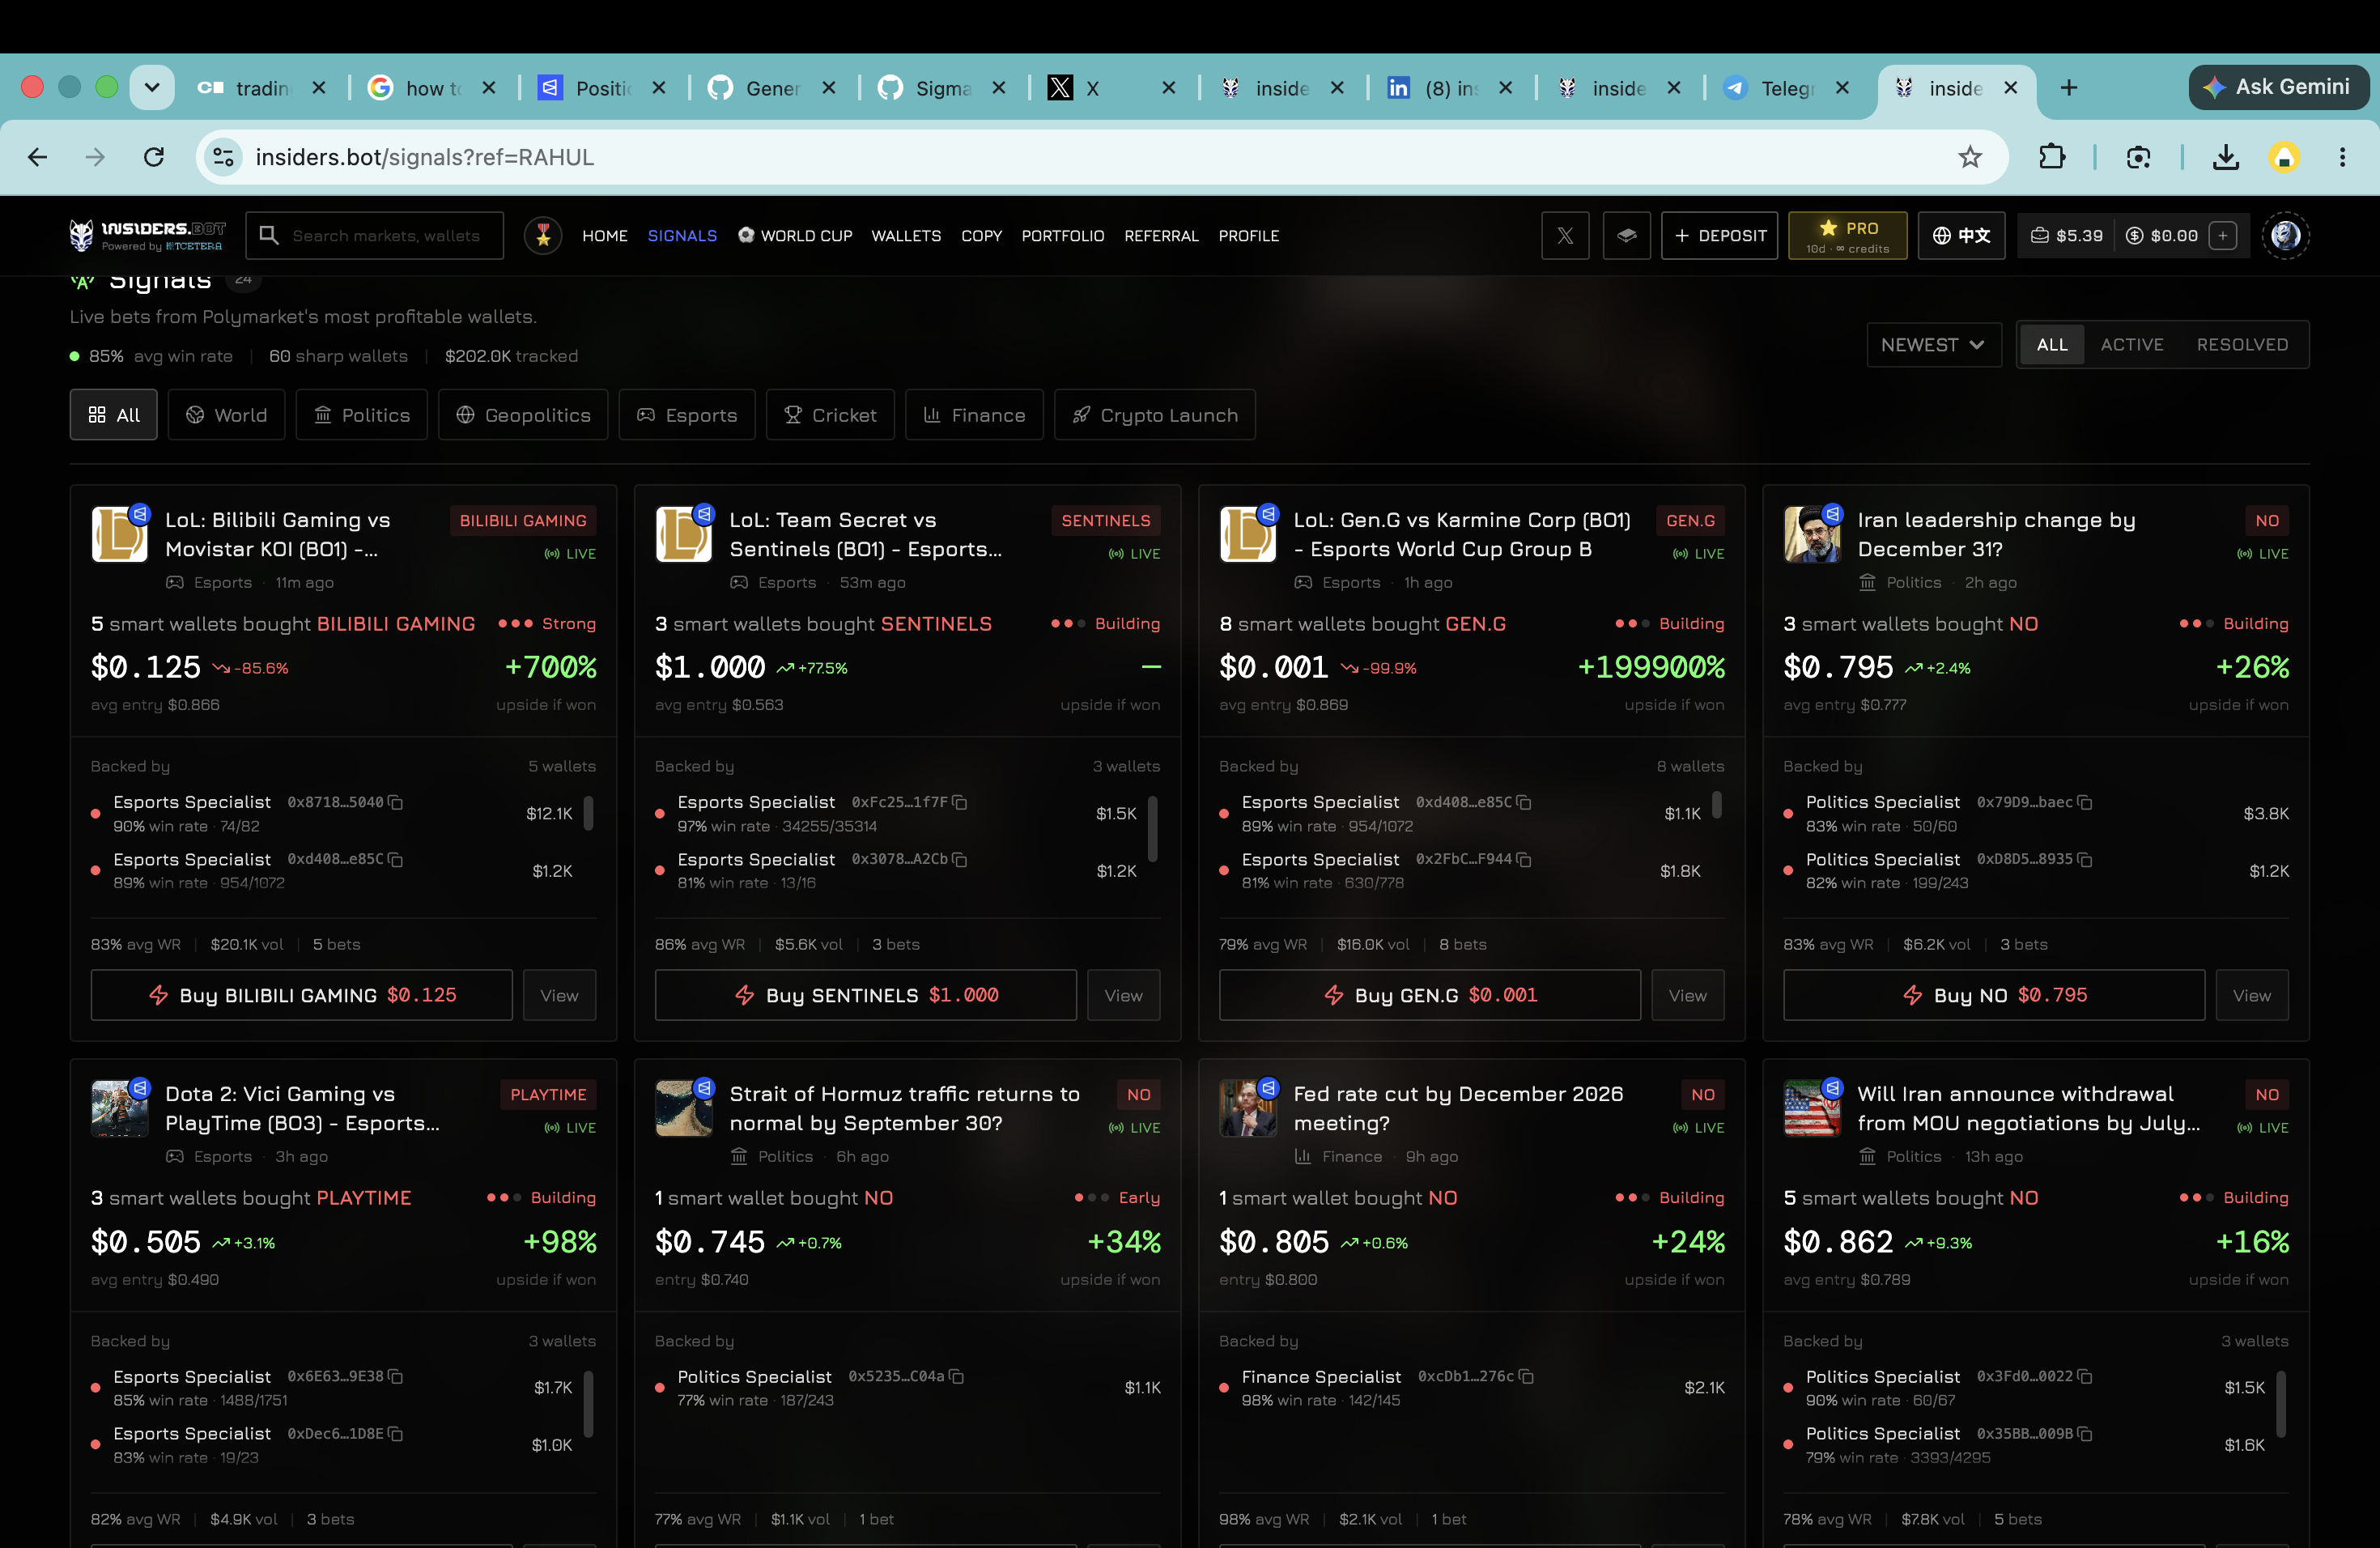Open SIGNALS navigation item

[x=682, y=236]
